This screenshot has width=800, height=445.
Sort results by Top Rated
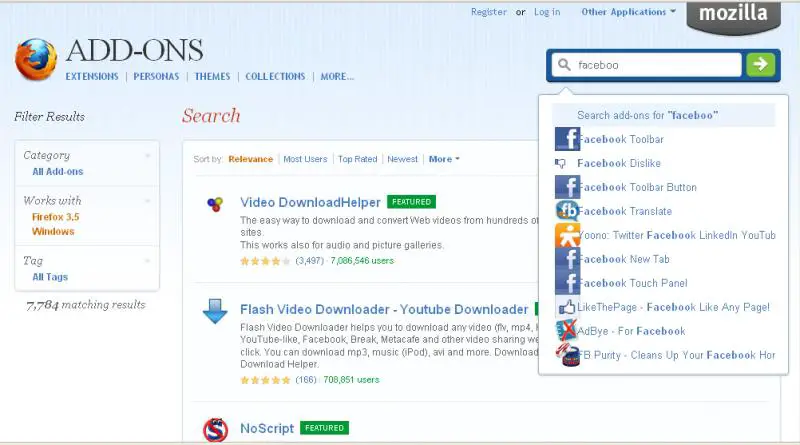tap(357, 159)
